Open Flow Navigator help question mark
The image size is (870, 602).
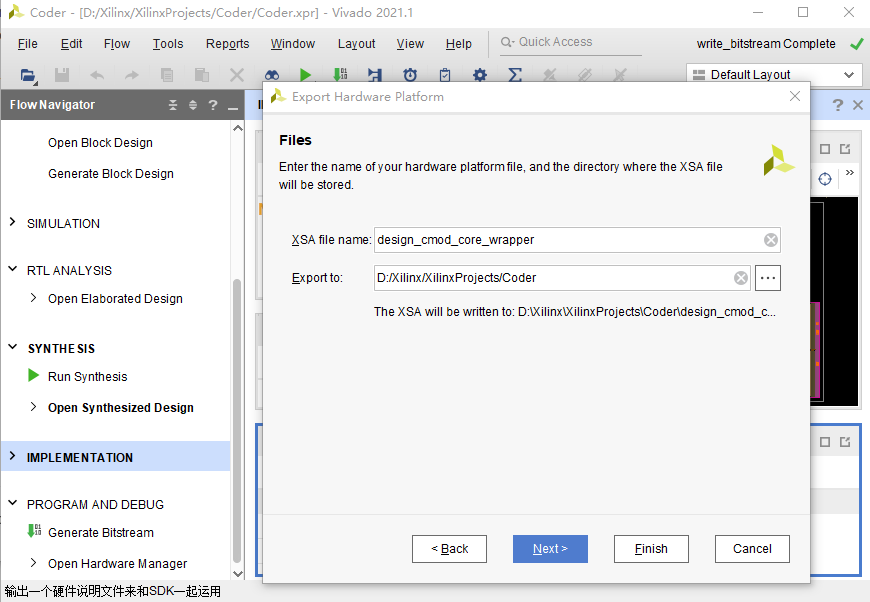click(x=213, y=105)
